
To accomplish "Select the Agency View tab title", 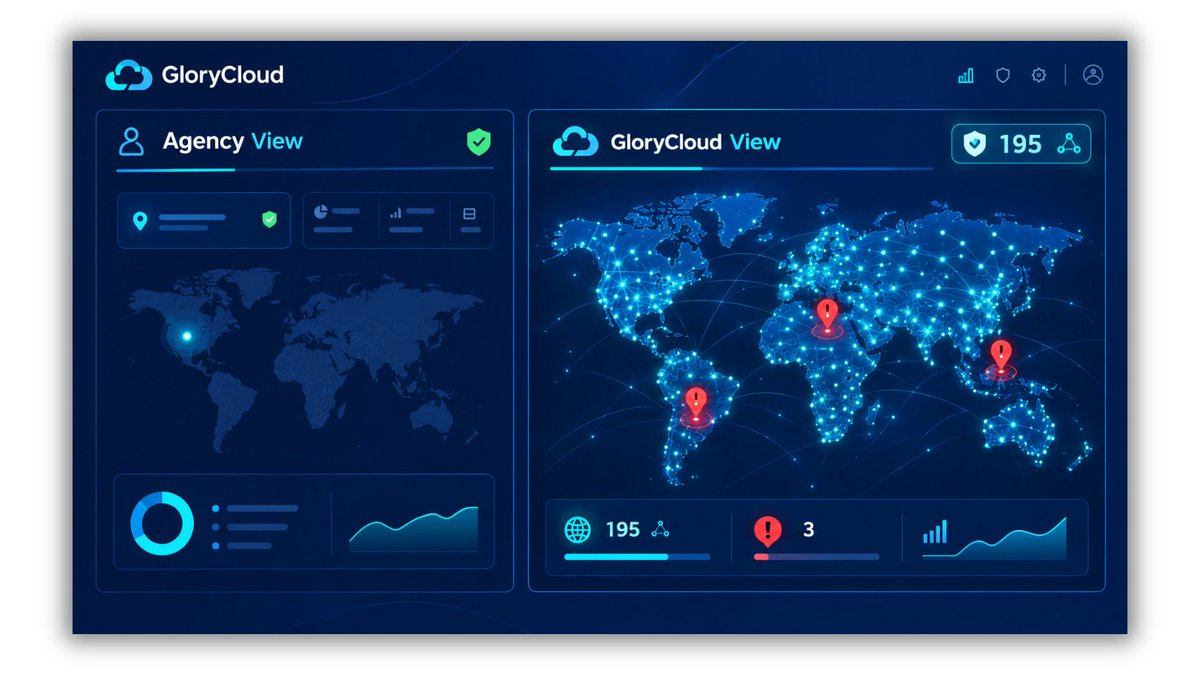I will click(x=232, y=141).
